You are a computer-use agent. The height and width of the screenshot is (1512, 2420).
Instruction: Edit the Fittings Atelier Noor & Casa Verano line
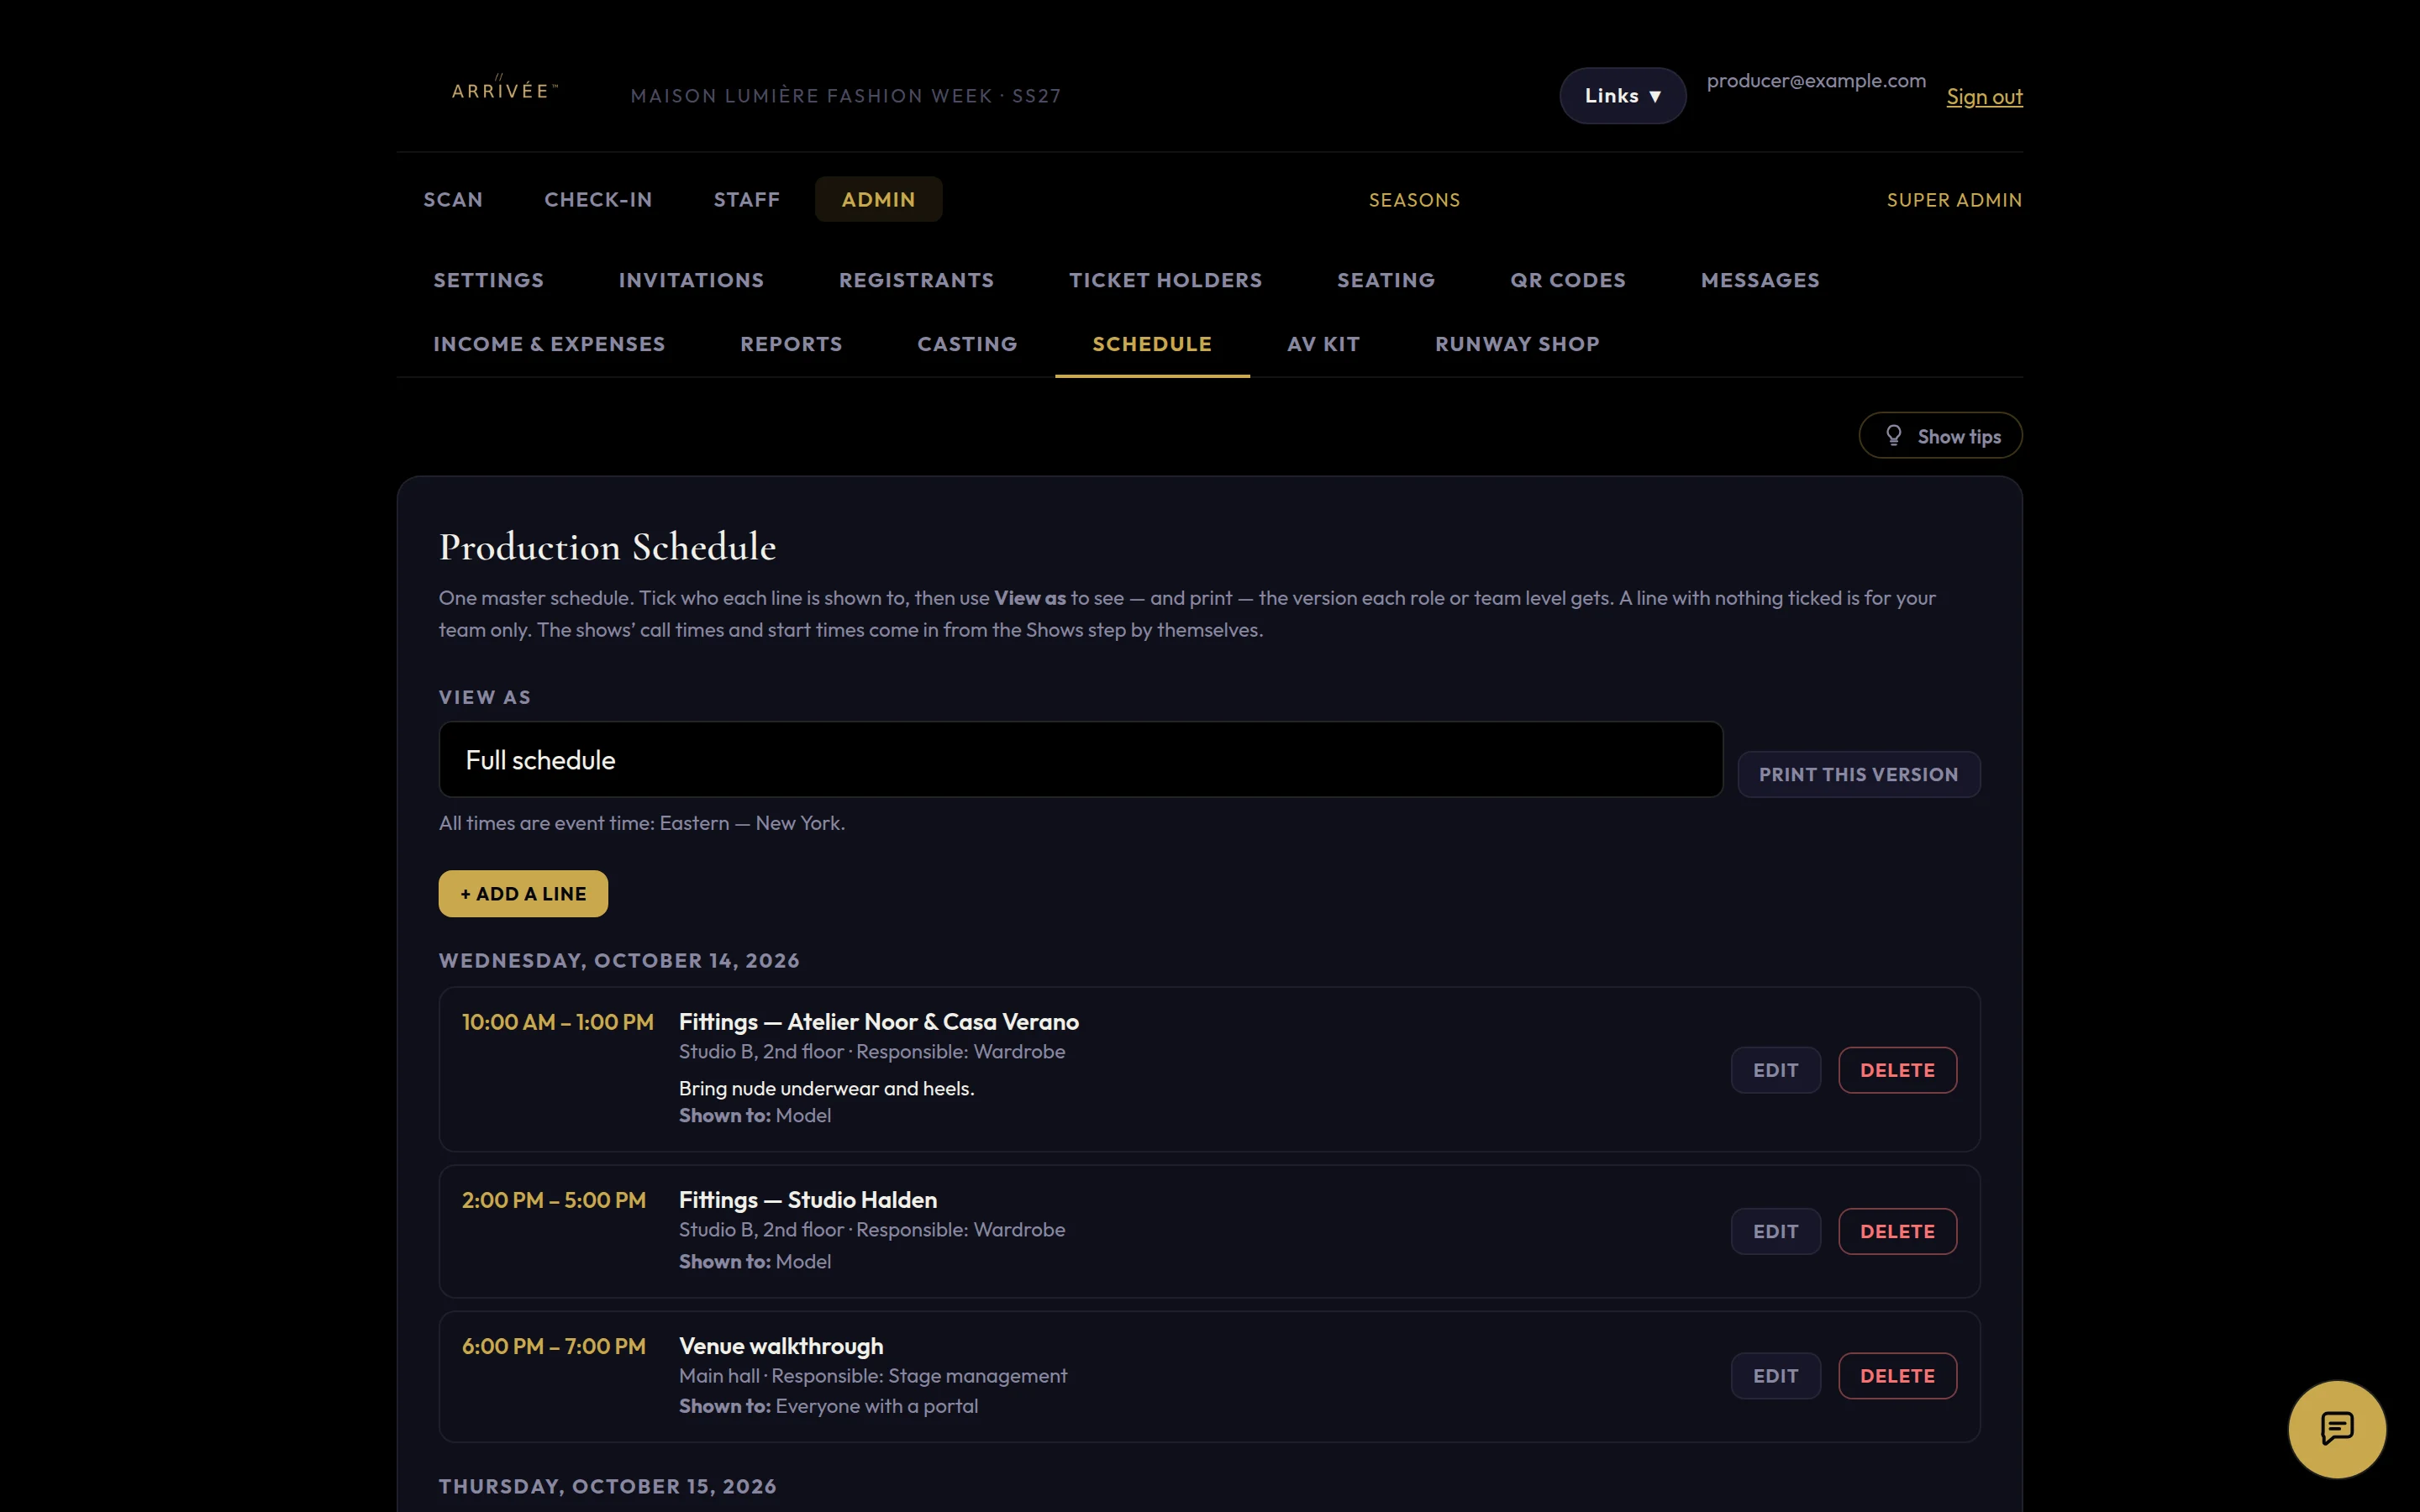pos(1775,1070)
